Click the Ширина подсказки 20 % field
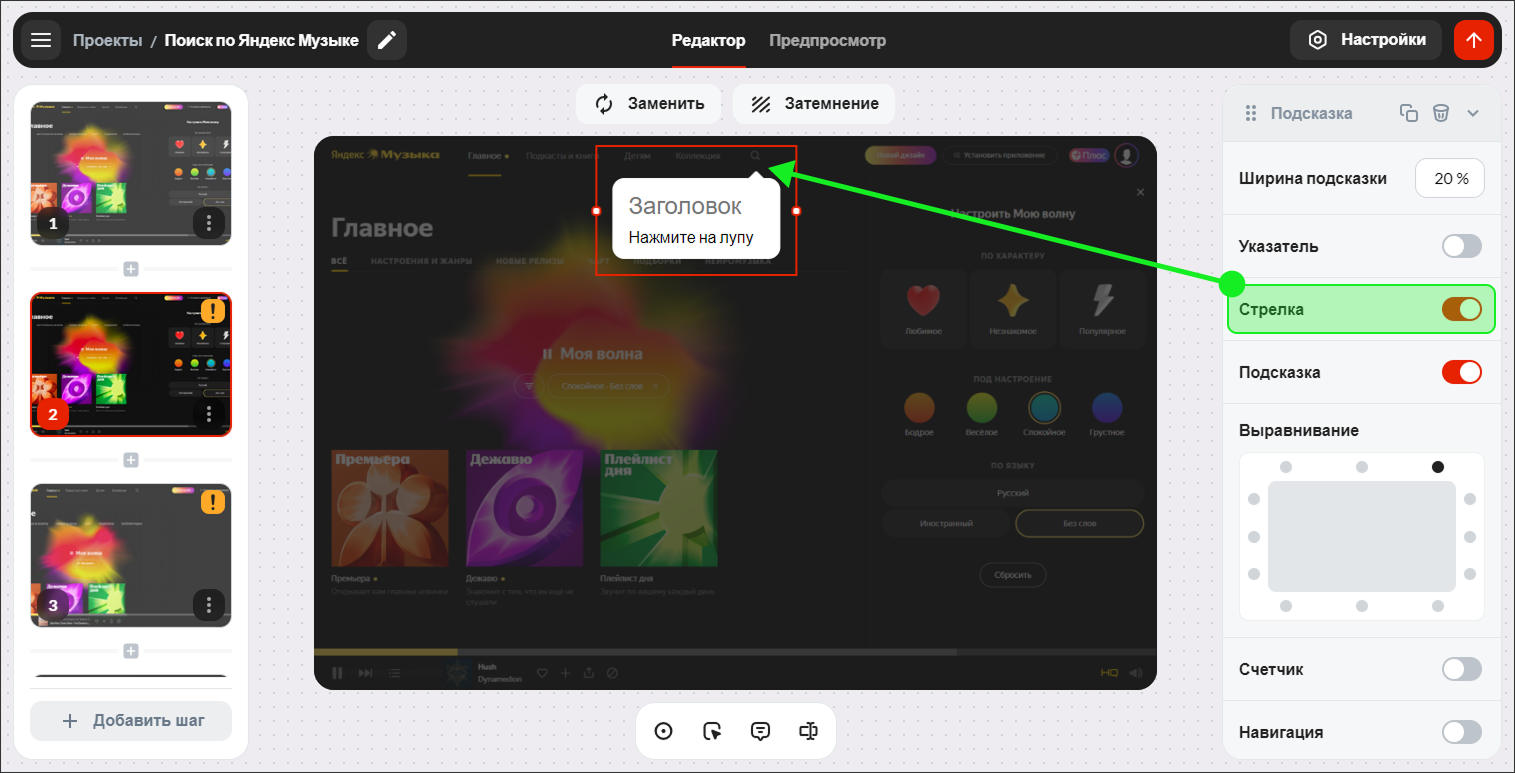The width and height of the screenshot is (1515, 773). [1450, 179]
